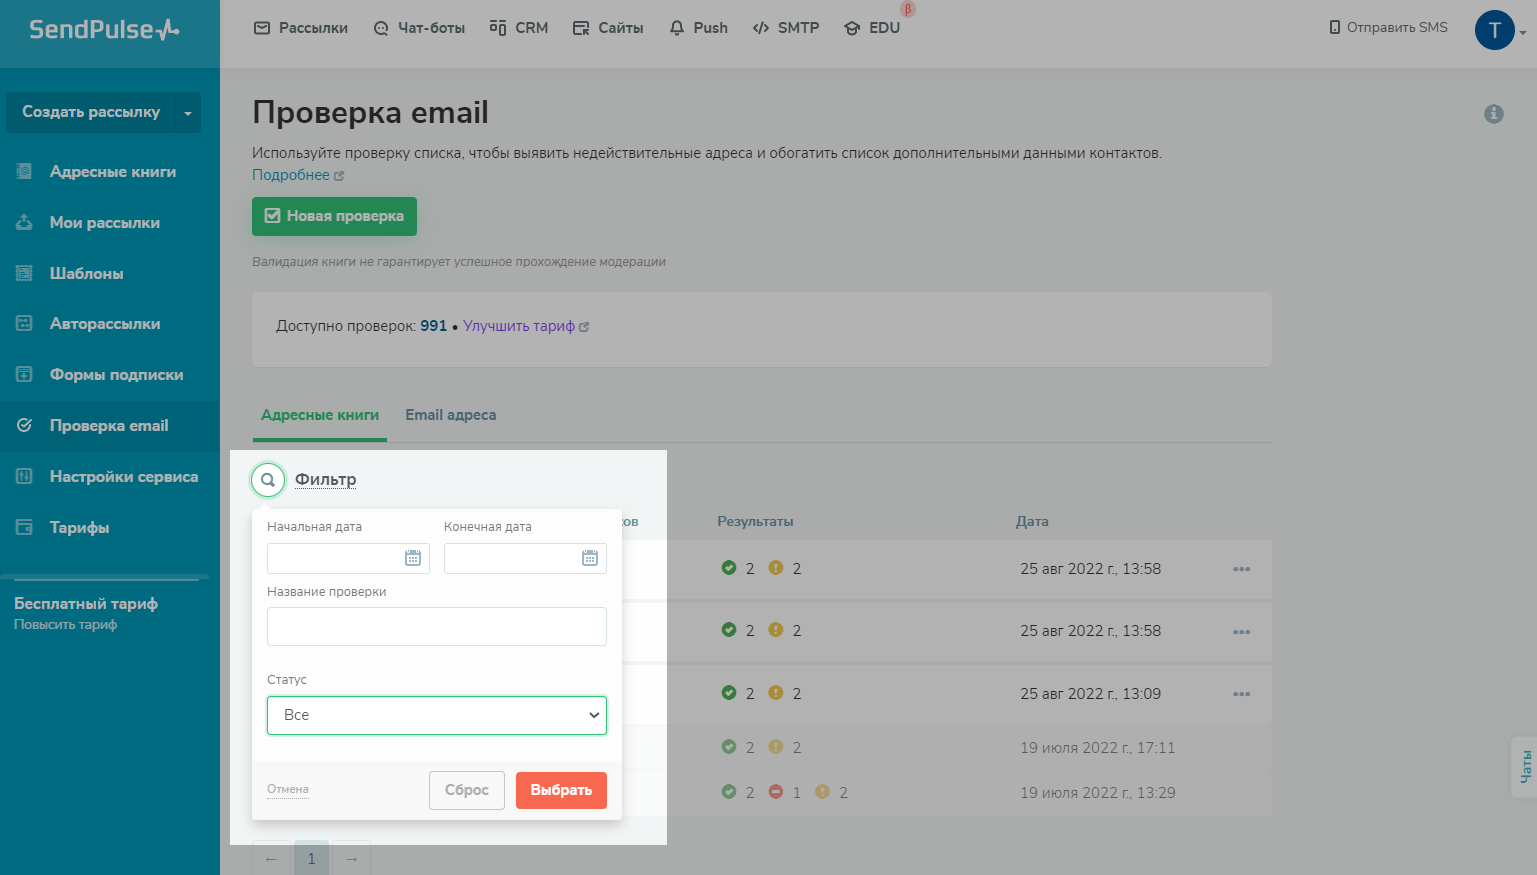Open the user avatar account menu
1537x875 pixels.
click(x=1495, y=30)
